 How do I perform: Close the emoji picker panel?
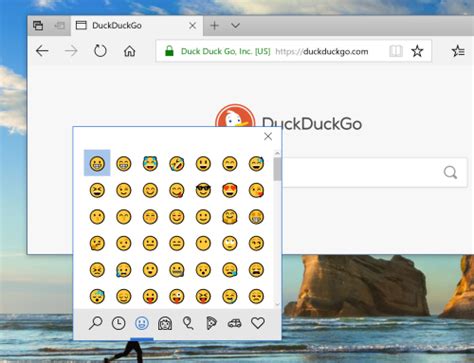(268, 136)
